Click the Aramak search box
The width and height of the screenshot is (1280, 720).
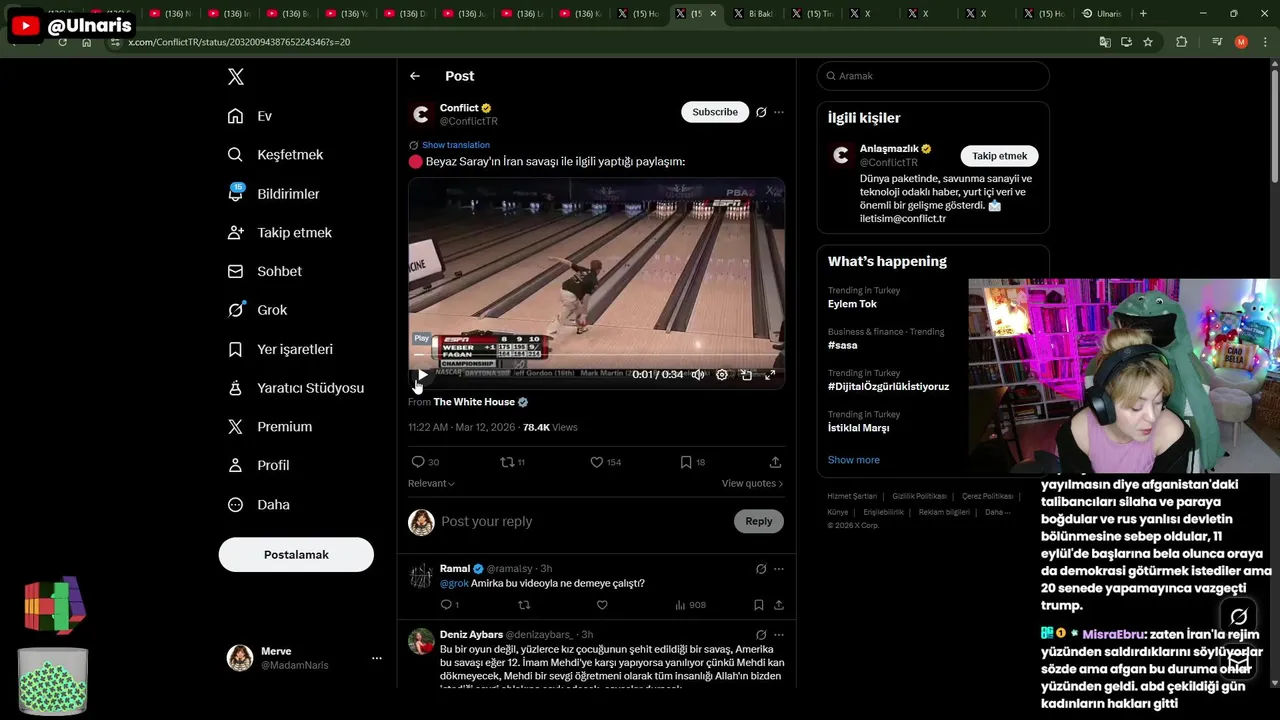click(933, 76)
